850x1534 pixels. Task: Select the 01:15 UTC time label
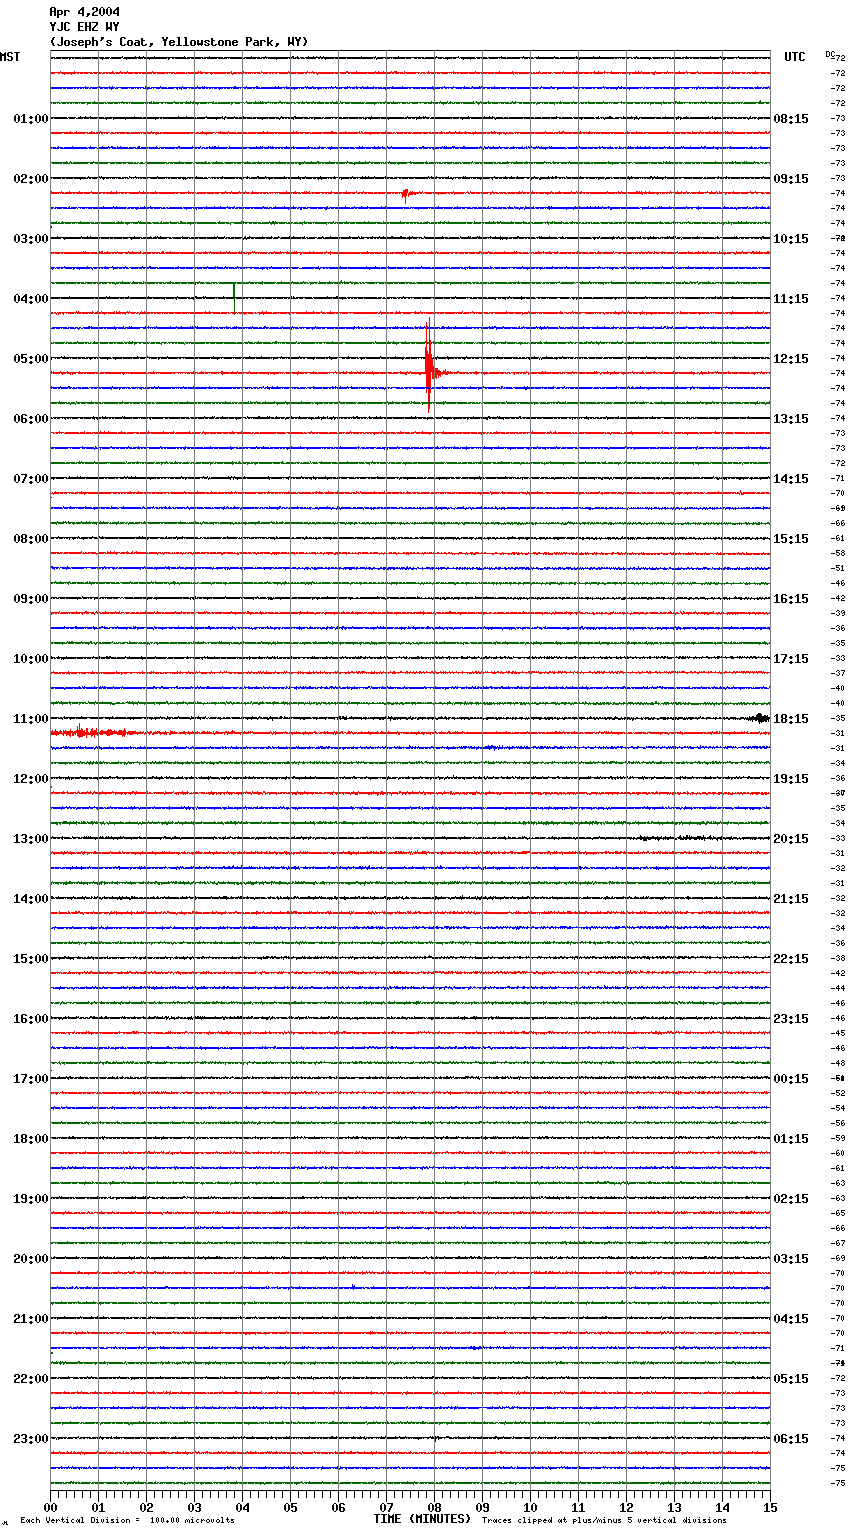[x=791, y=1139]
